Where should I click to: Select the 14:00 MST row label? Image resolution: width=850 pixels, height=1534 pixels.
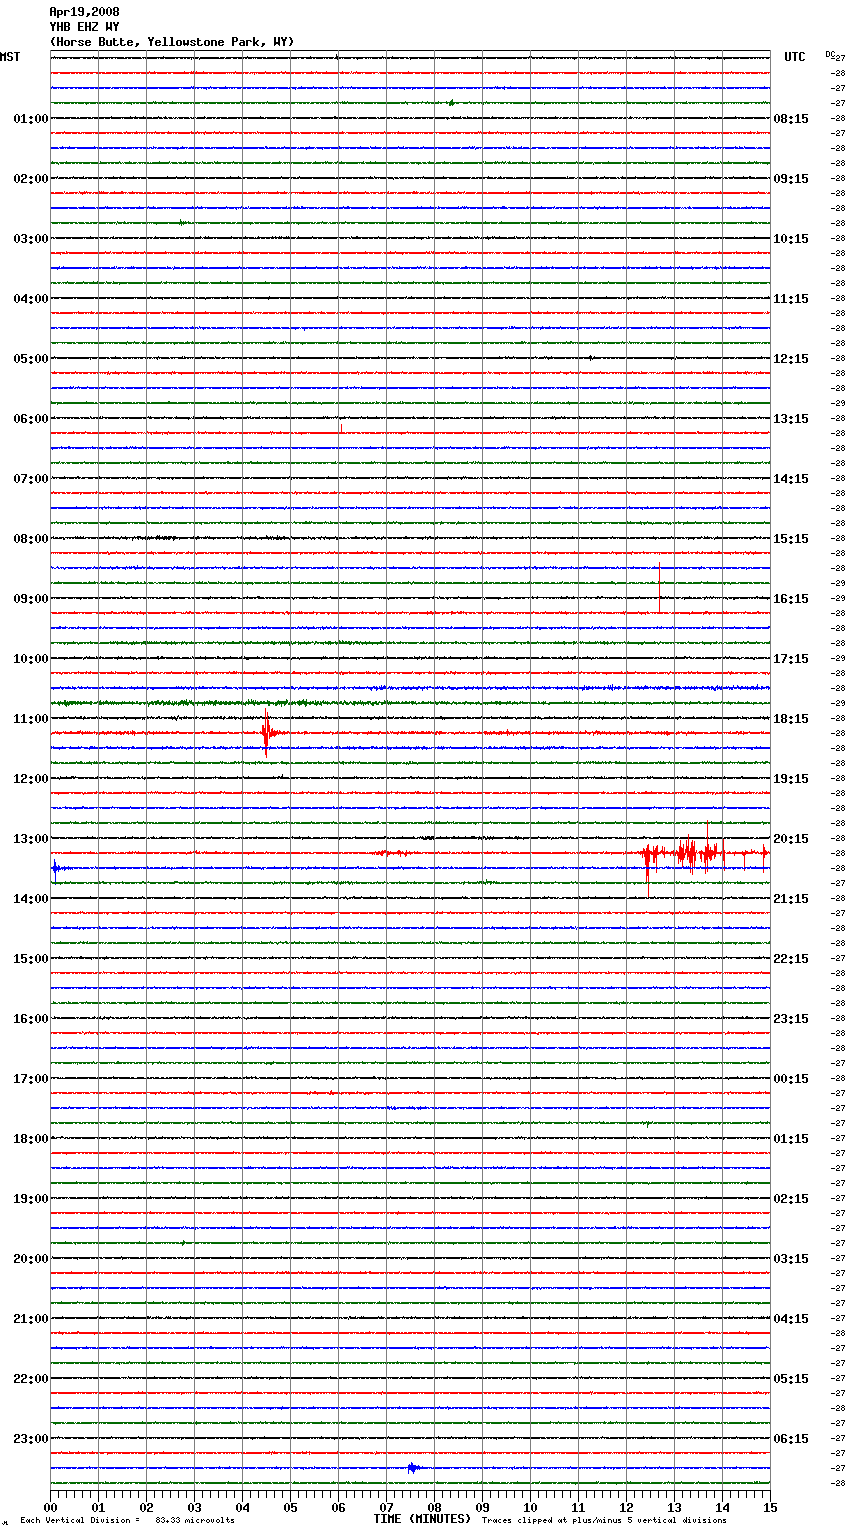pyautogui.click(x=30, y=899)
